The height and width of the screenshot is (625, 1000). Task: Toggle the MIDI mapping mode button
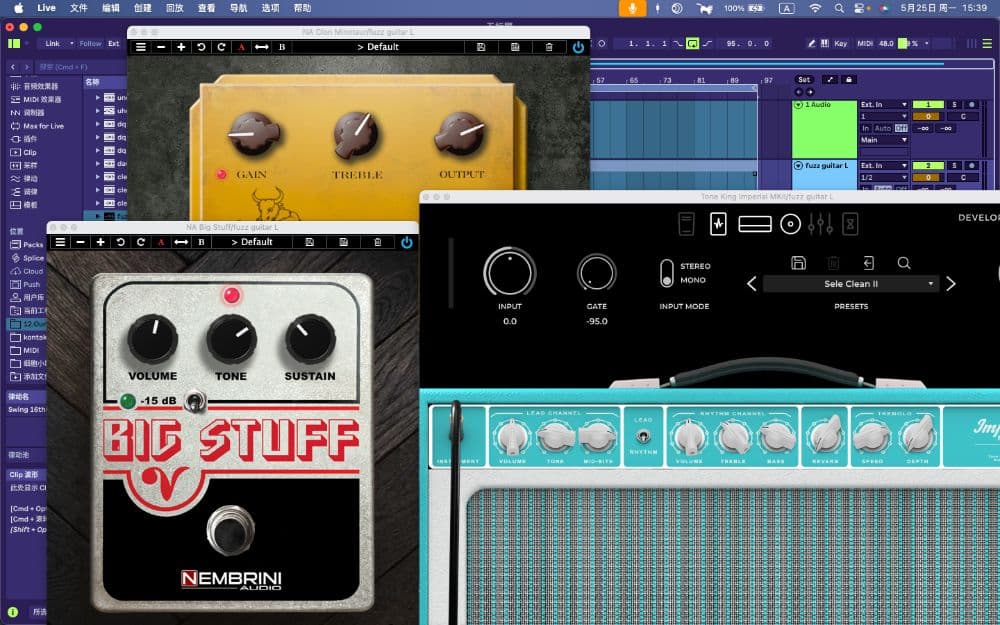tap(865, 43)
